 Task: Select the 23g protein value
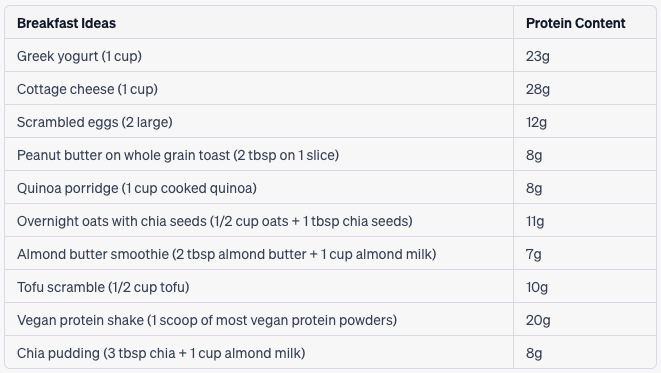click(537, 56)
